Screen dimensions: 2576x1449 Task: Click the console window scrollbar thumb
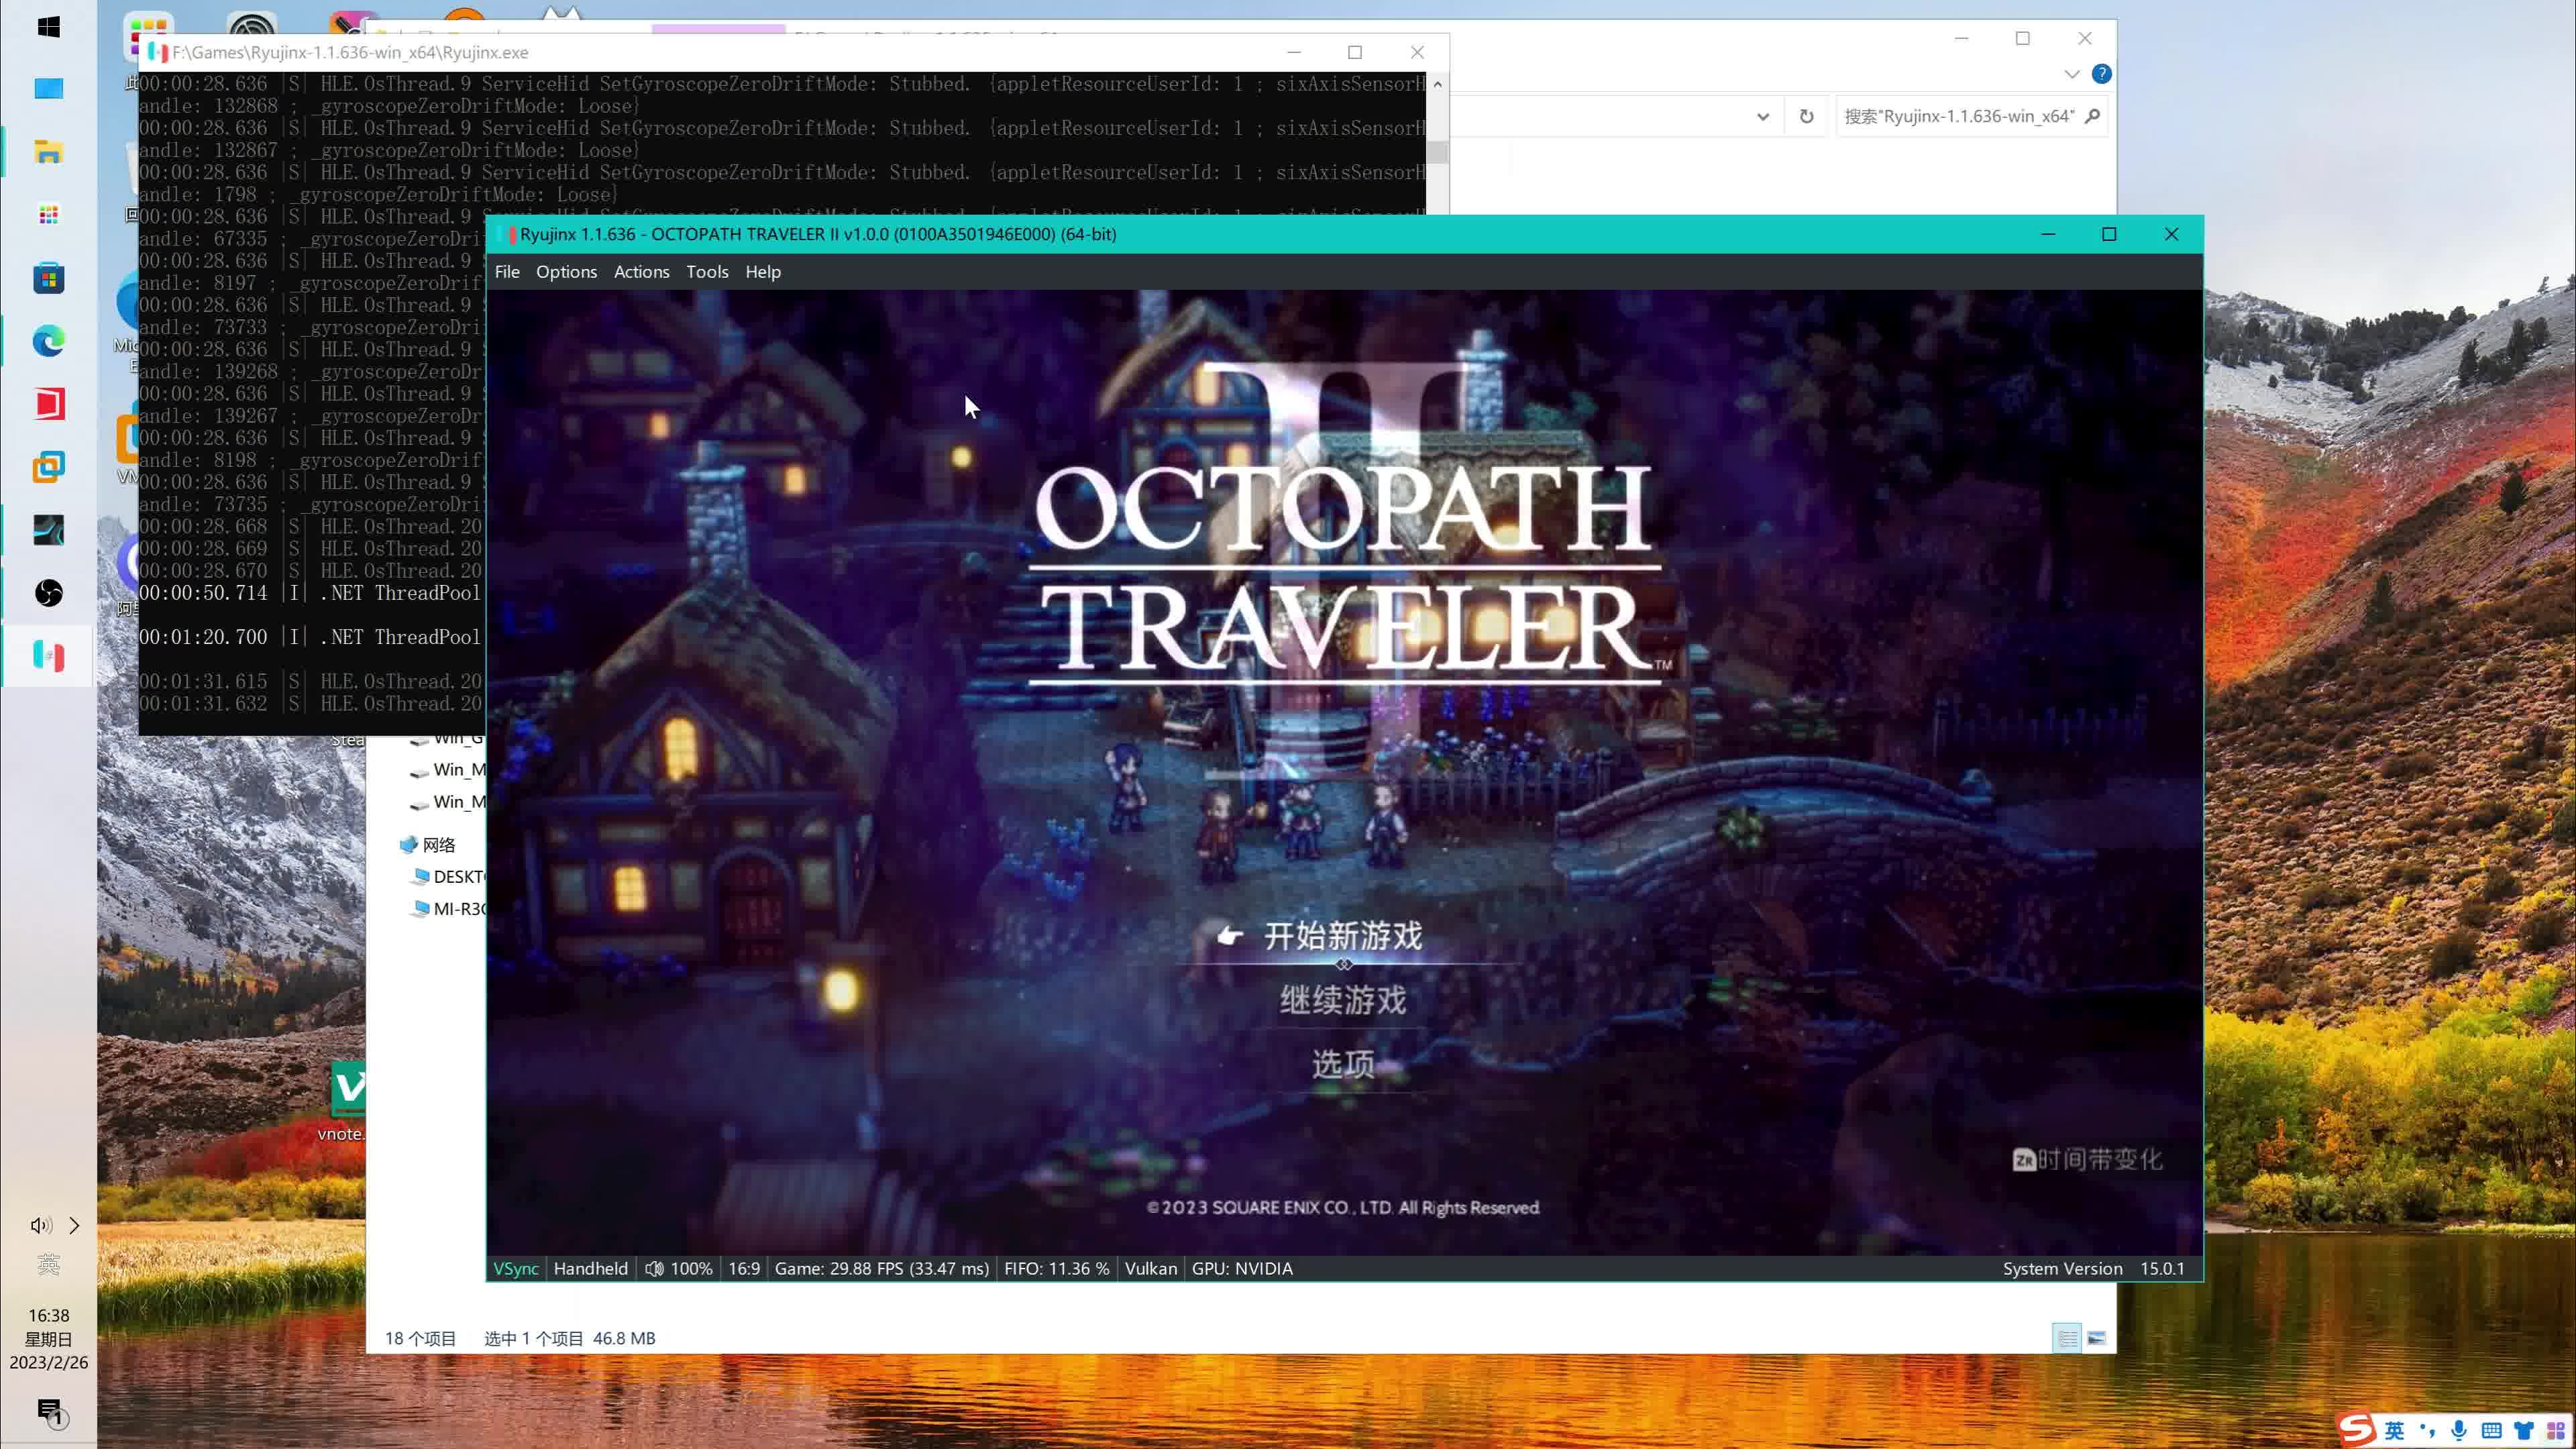pyautogui.click(x=1438, y=152)
